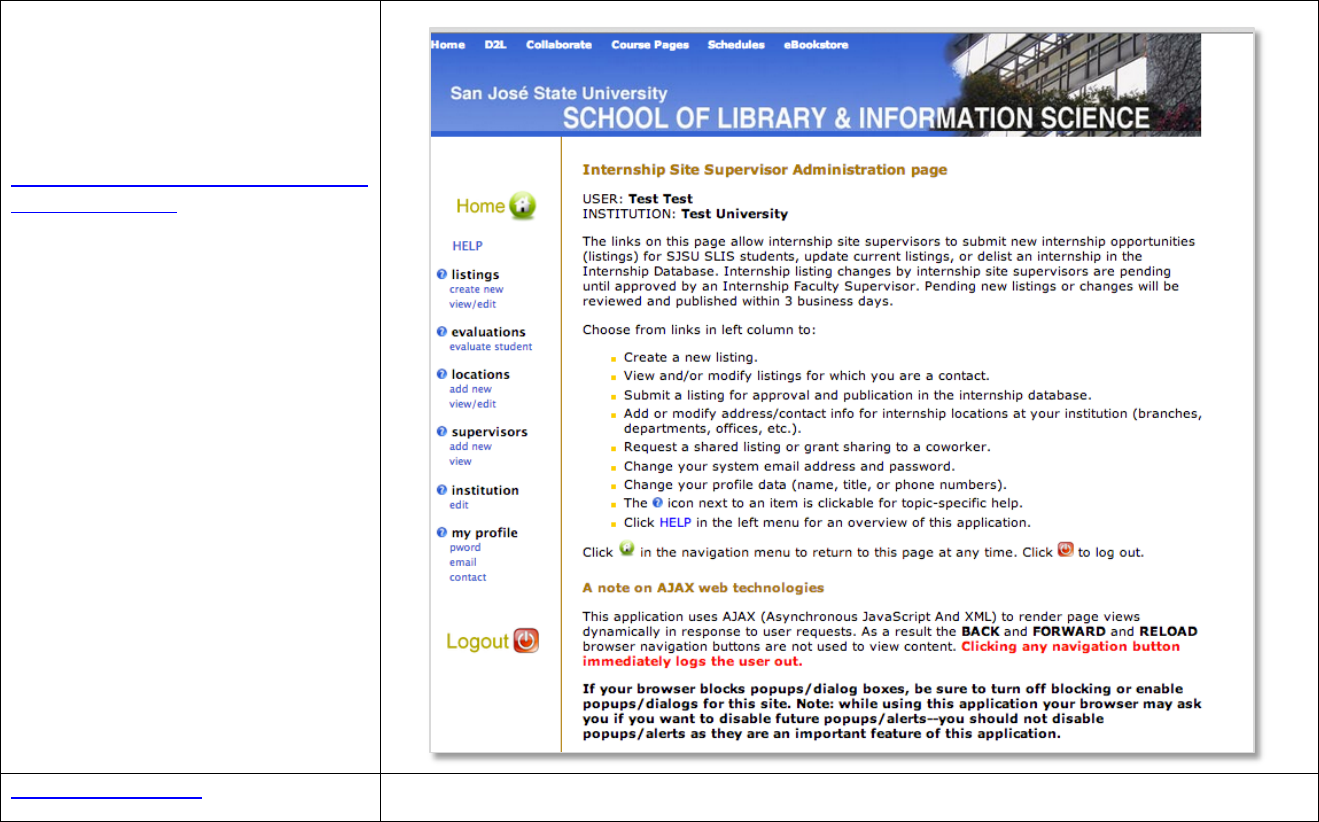Click the small red logout icon before "to log out"
This screenshot has height=822, width=1319.
coord(1066,550)
